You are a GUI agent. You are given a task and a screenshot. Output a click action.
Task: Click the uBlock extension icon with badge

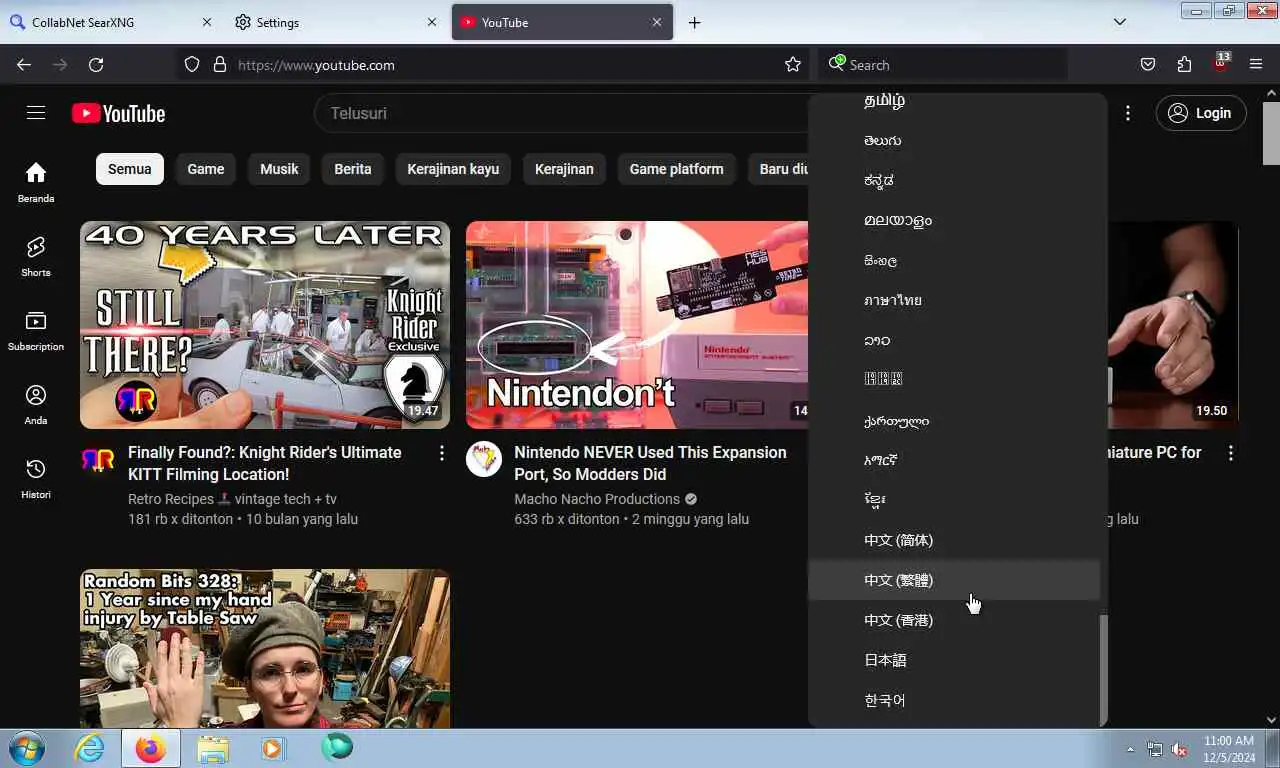(1220, 63)
